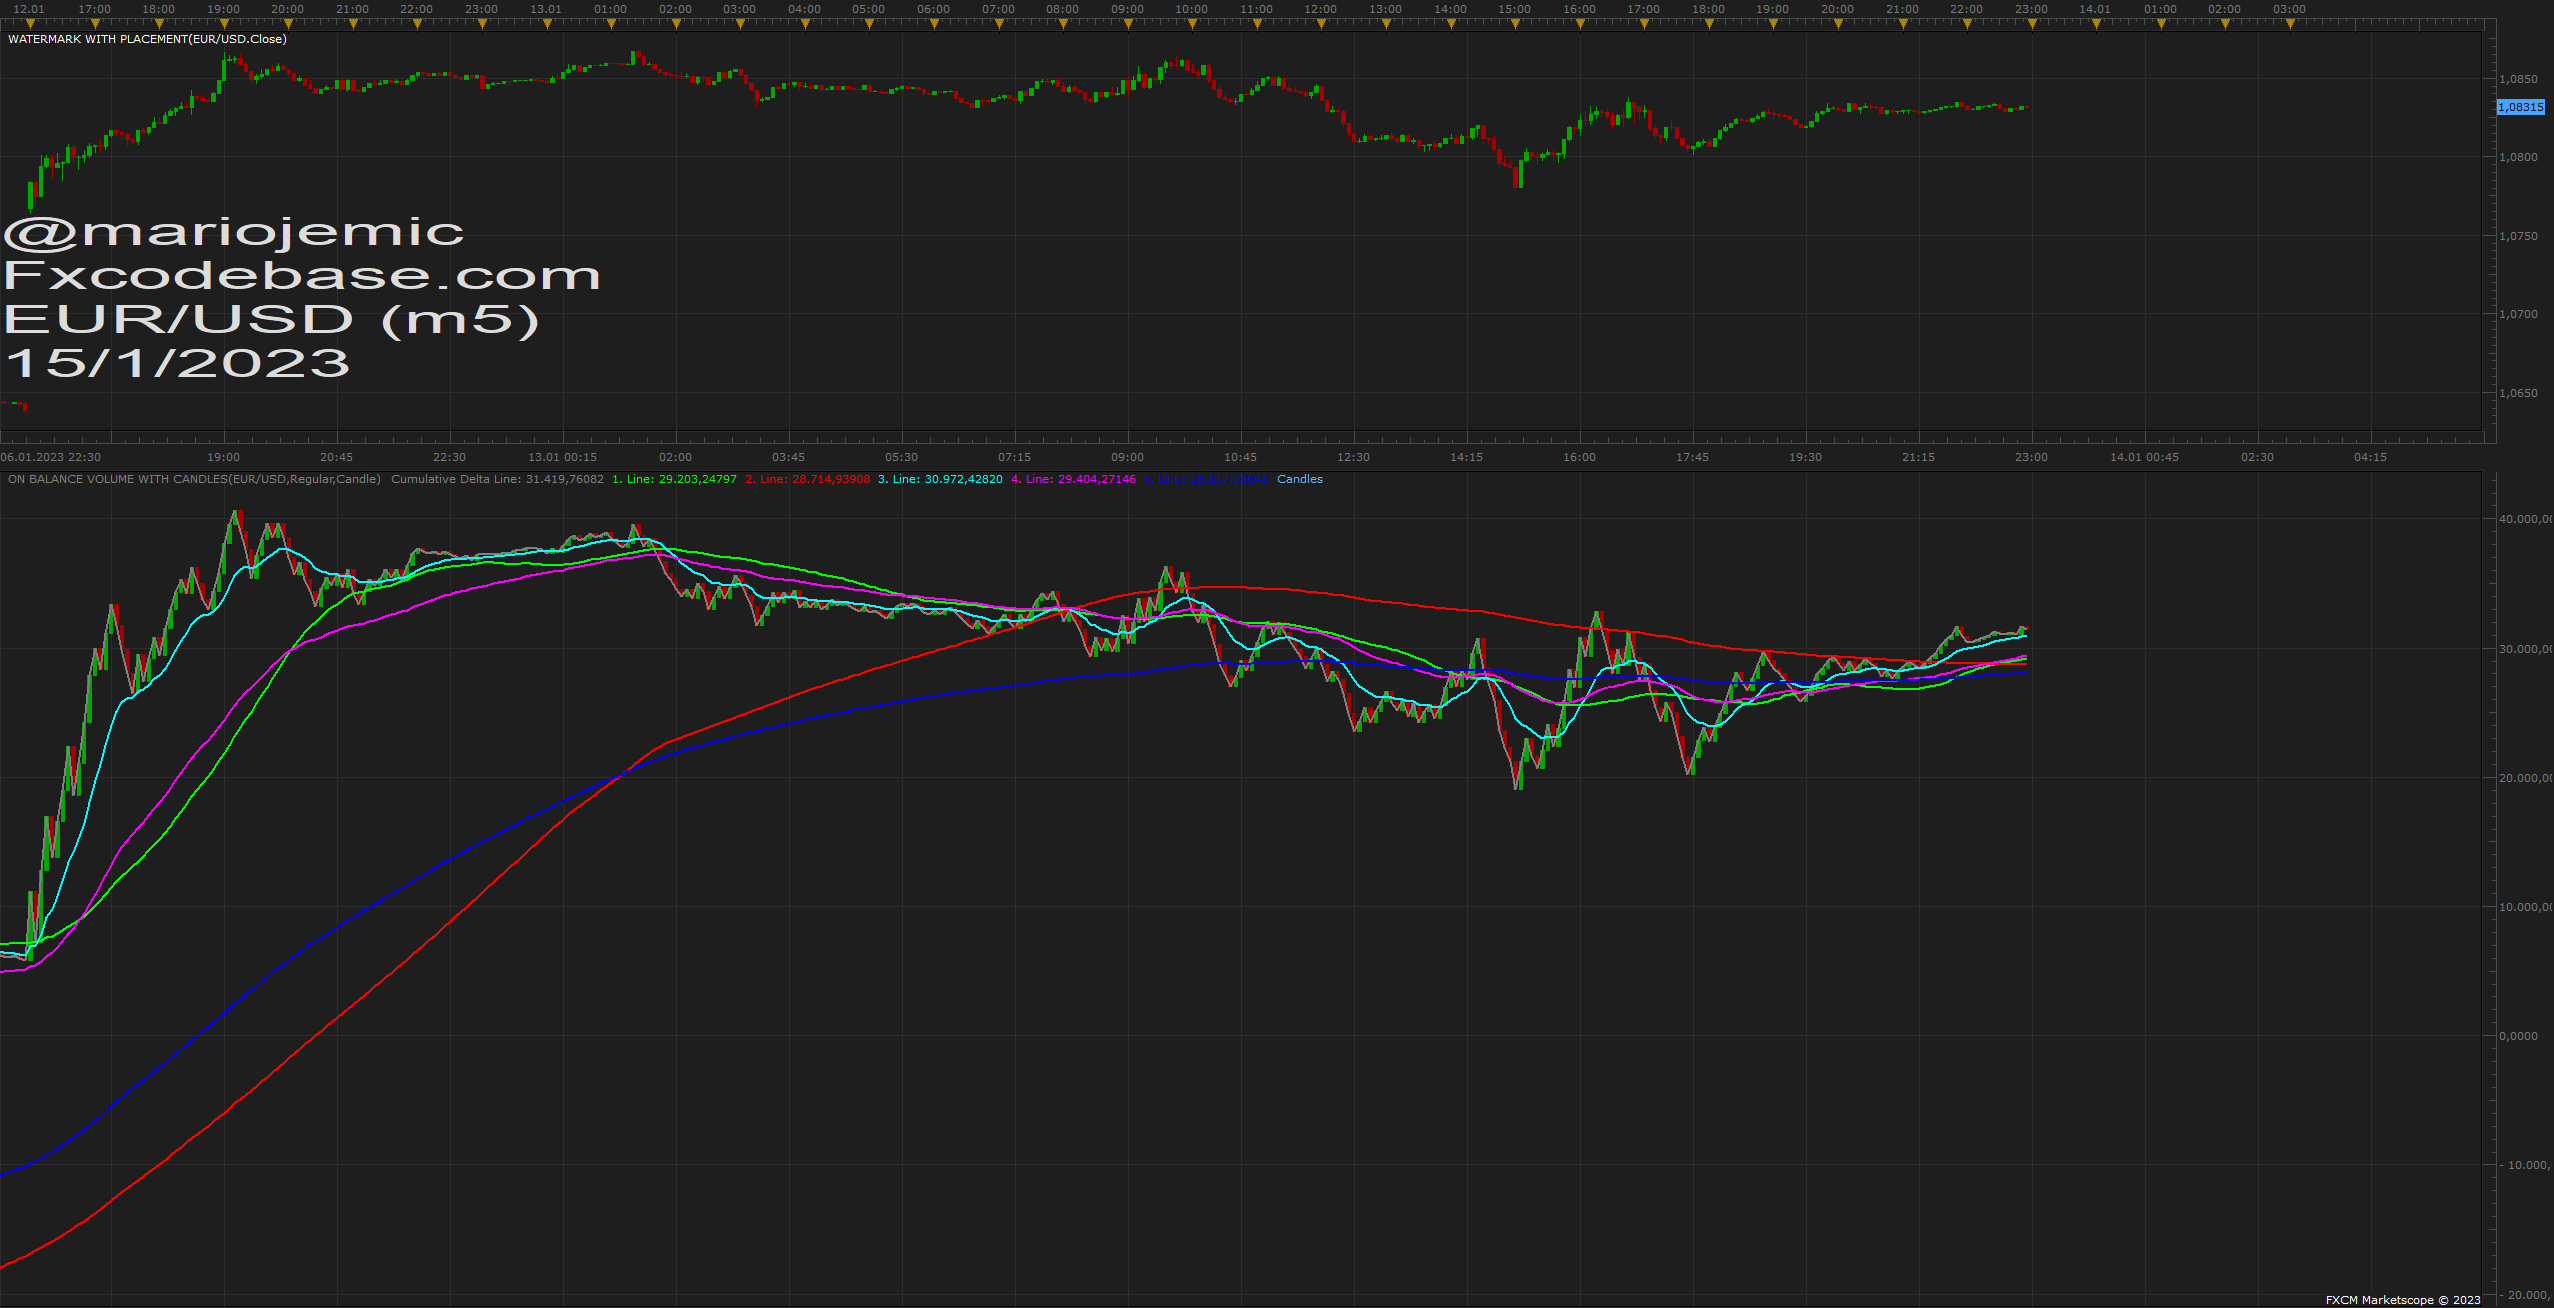Screen dimensions: 2554x1308
Task: Click the 05:30 time axis label
Action: [x=901, y=457]
